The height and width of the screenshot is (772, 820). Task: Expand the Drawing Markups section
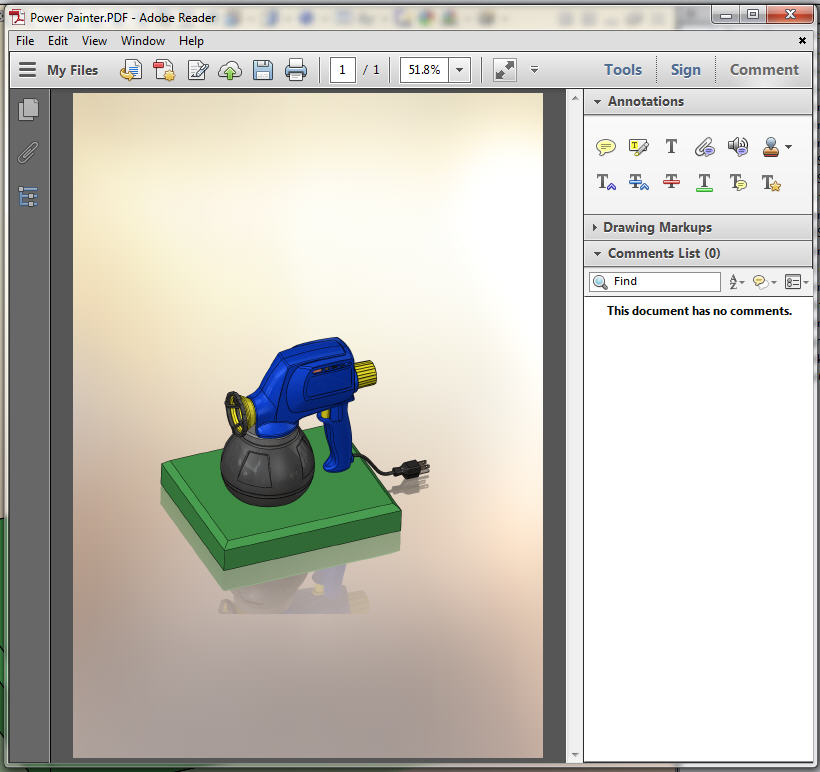click(x=657, y=227)
